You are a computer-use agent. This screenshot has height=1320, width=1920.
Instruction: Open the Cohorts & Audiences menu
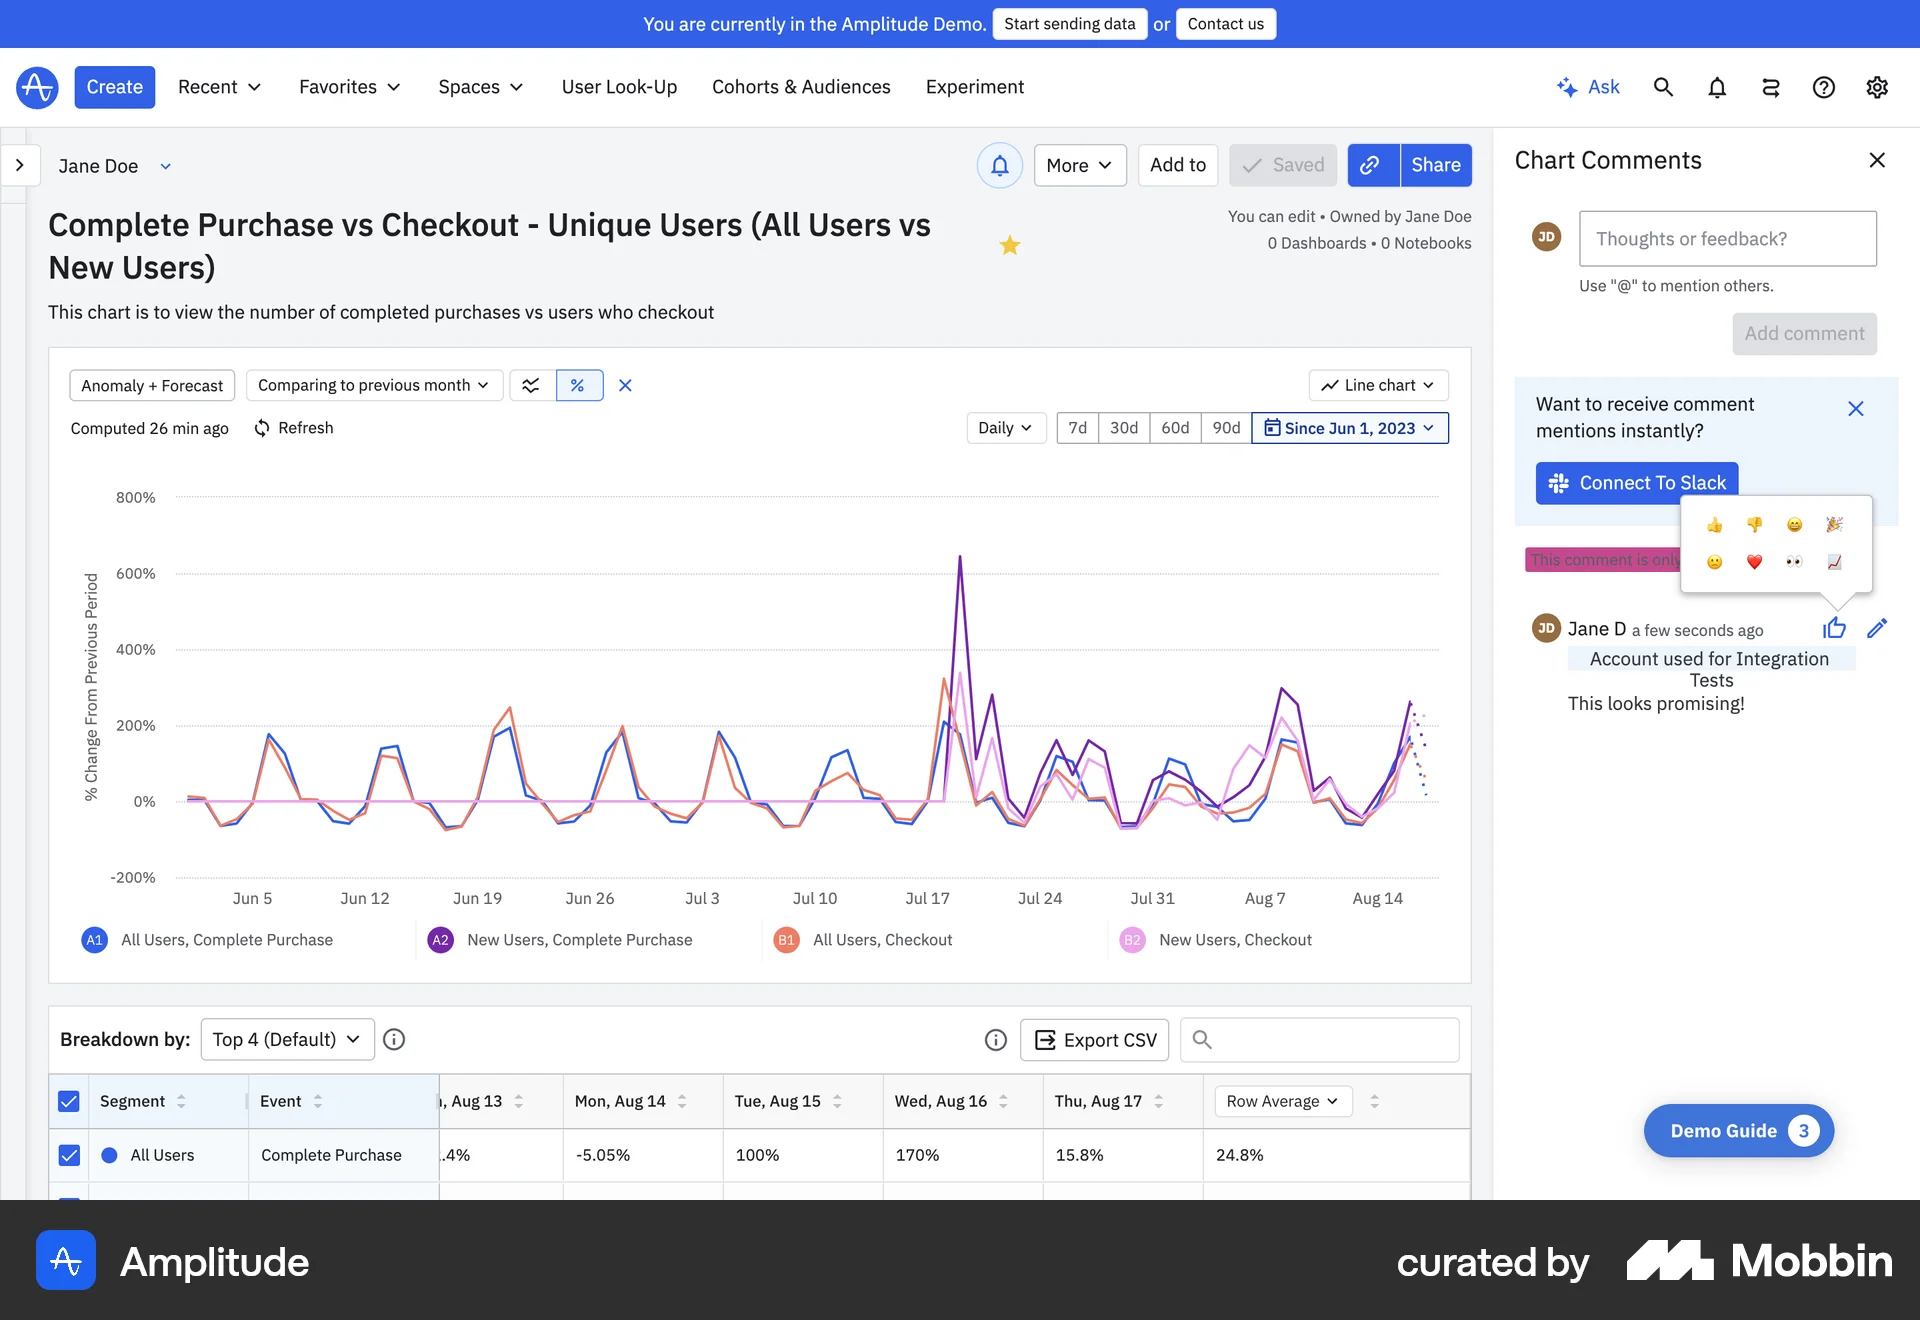(801, 87)
